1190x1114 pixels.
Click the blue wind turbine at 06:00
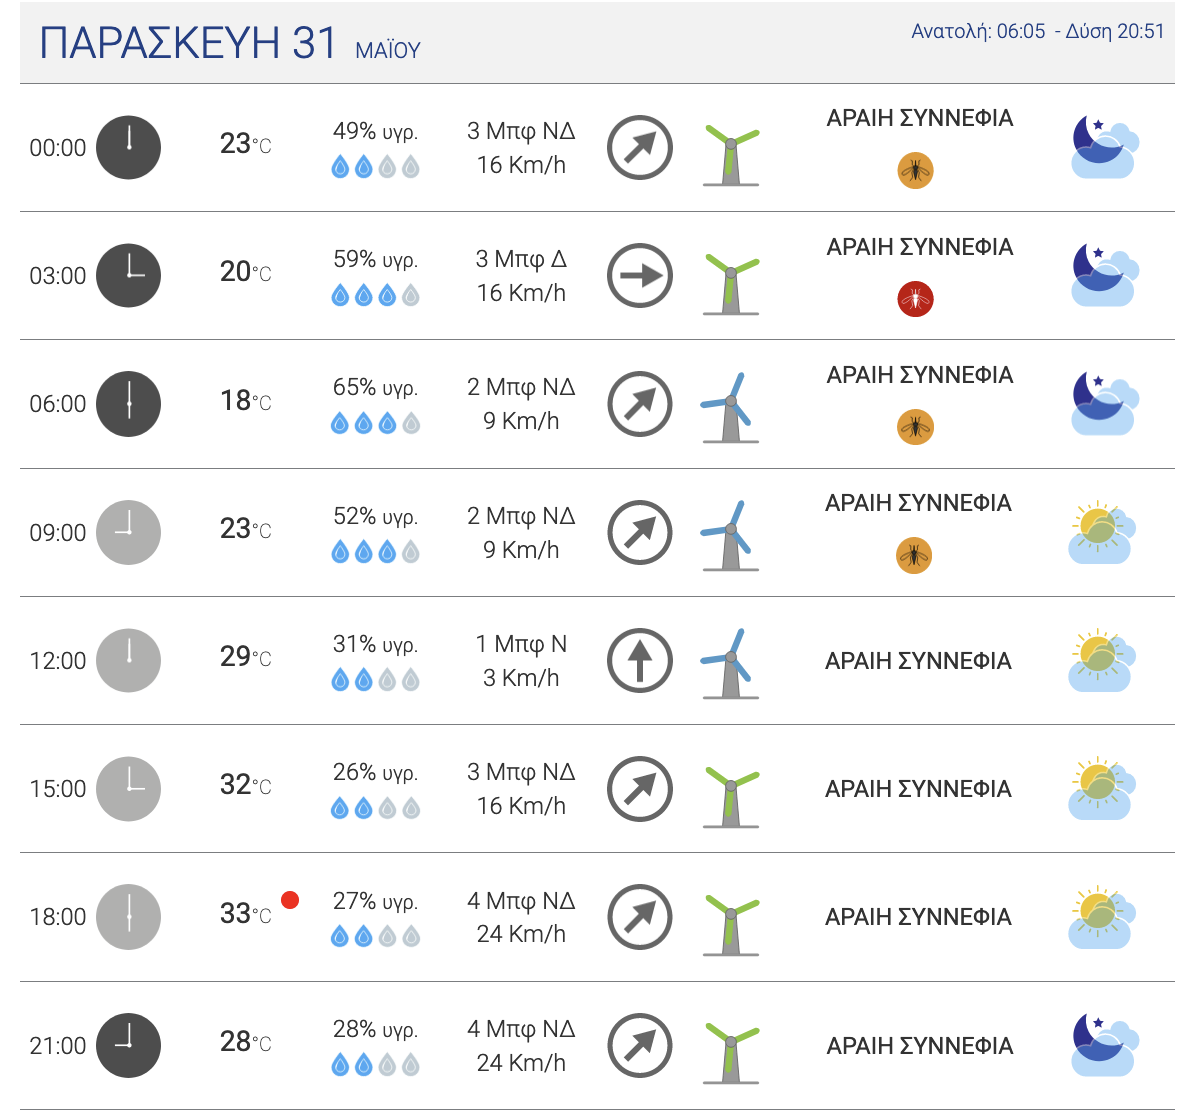pos(730,406)
